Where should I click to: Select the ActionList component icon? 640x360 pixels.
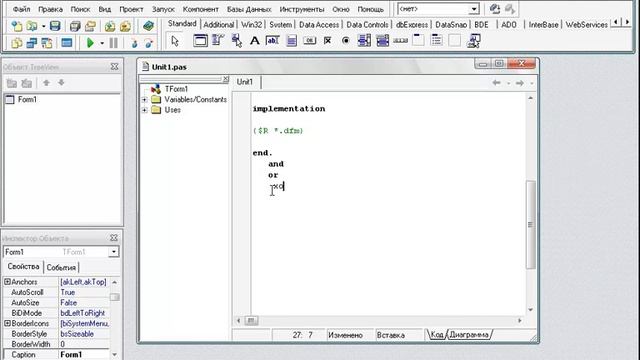[x=473, y=40]
